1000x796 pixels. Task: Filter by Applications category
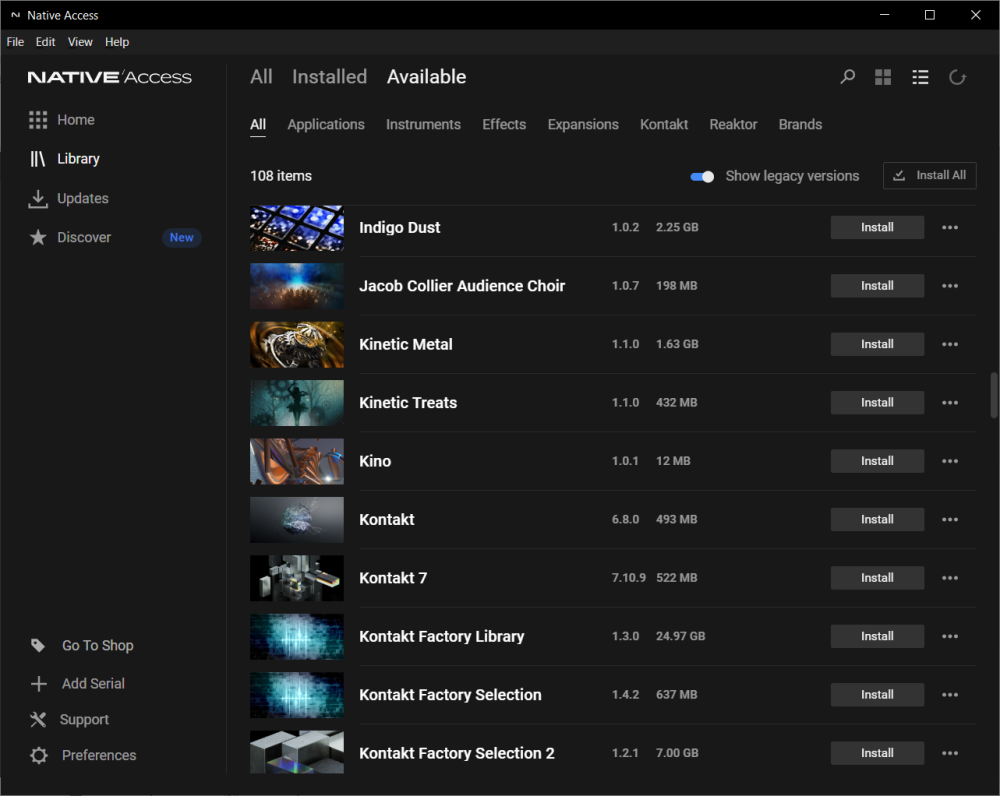click(x=326, y=124)
